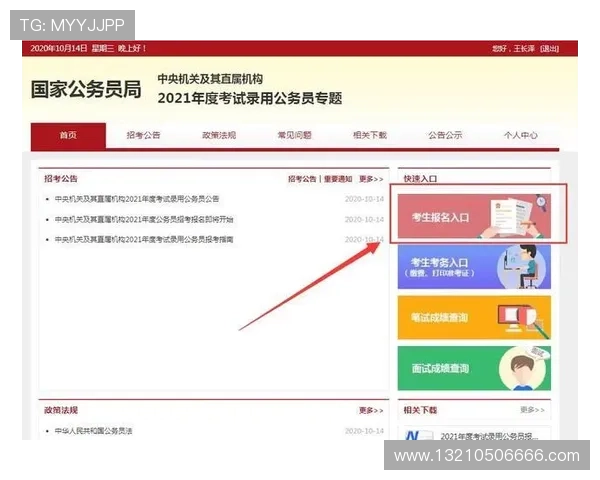600x480 pixels.
Task: Open the 政策法规 navigation tab
Action: pyautogui.click(x=219, y=135)
